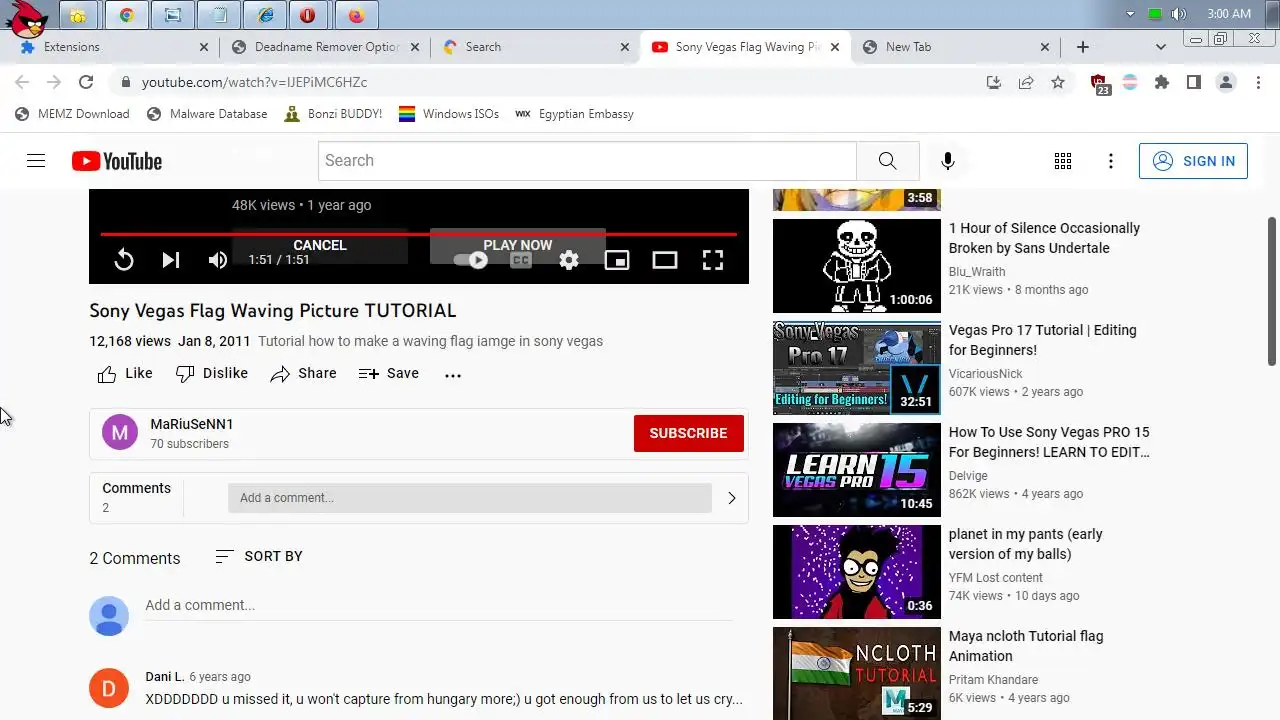Go to the YouTube home logo
Image resolution: width=1280 pixels, height=720 pixels.
point(117,161)
